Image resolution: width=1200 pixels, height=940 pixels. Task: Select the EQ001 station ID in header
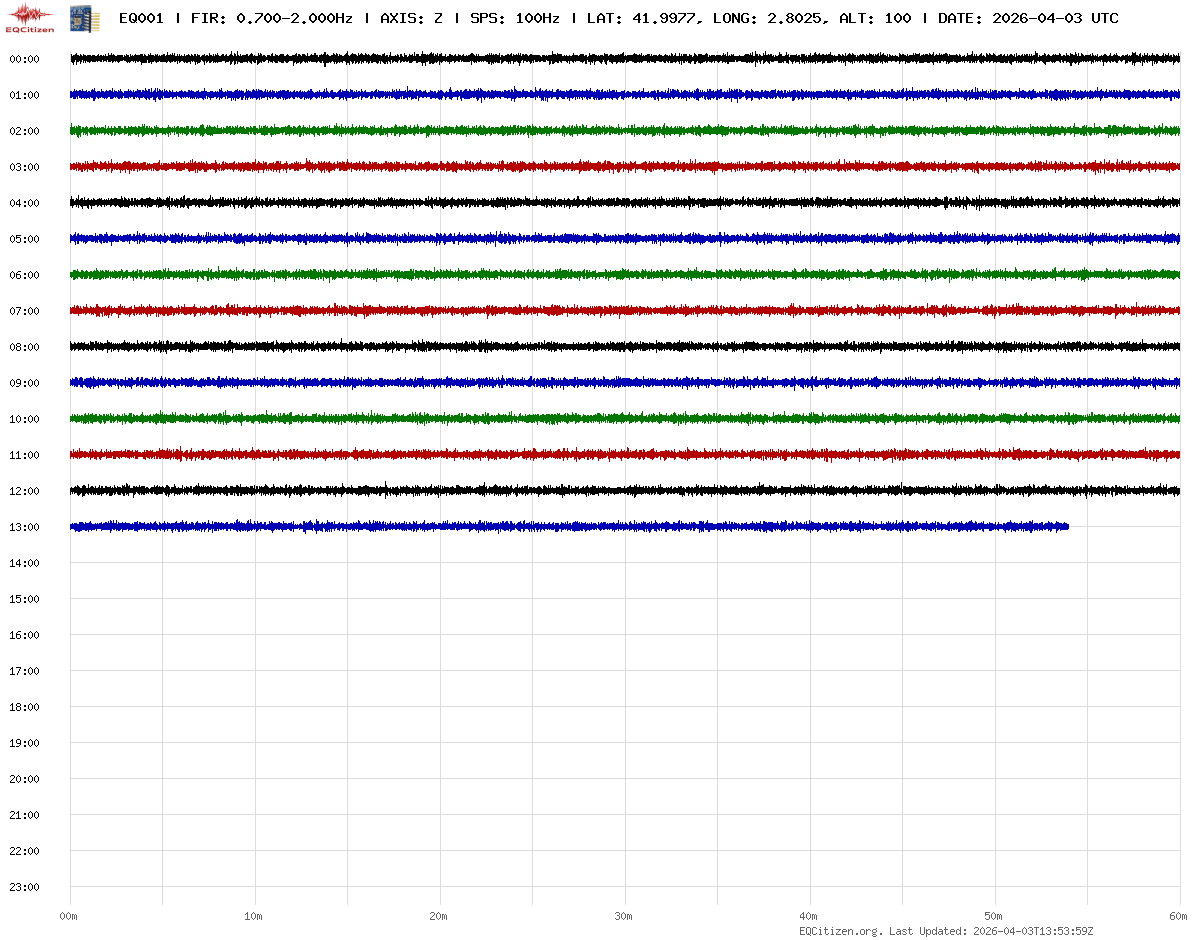(x=141, y=18)
